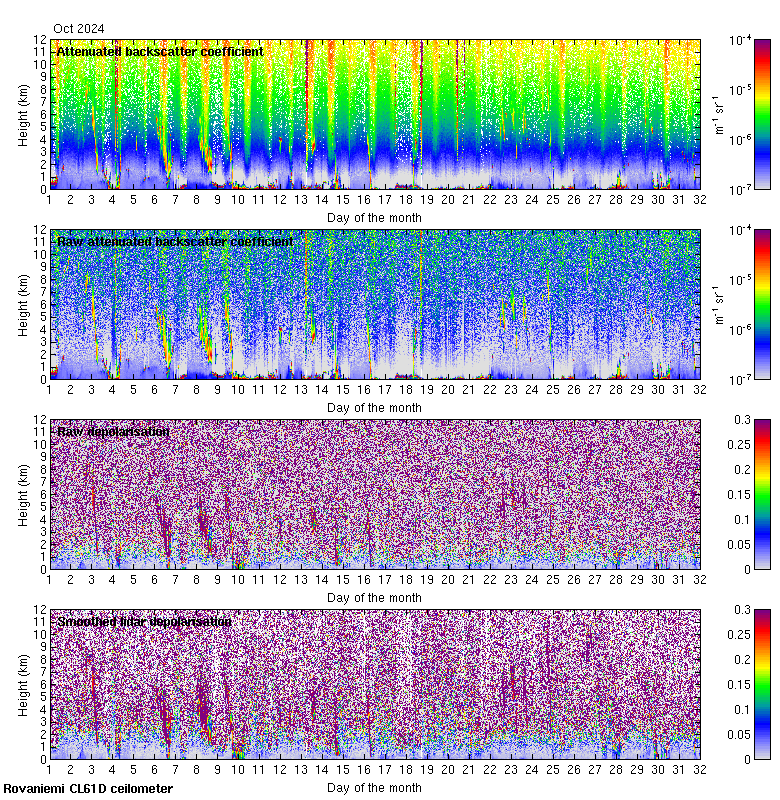Click the Raw depolarisation panel's colorbar
Viewport: 780px width, 800px height.
click(x=734, y=494)
